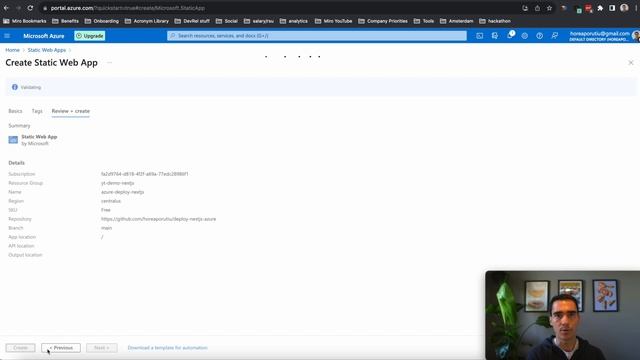The height and width of the screenshot is (360, 640).
Task: Click the main branch value
Action: tap(106, 228)
